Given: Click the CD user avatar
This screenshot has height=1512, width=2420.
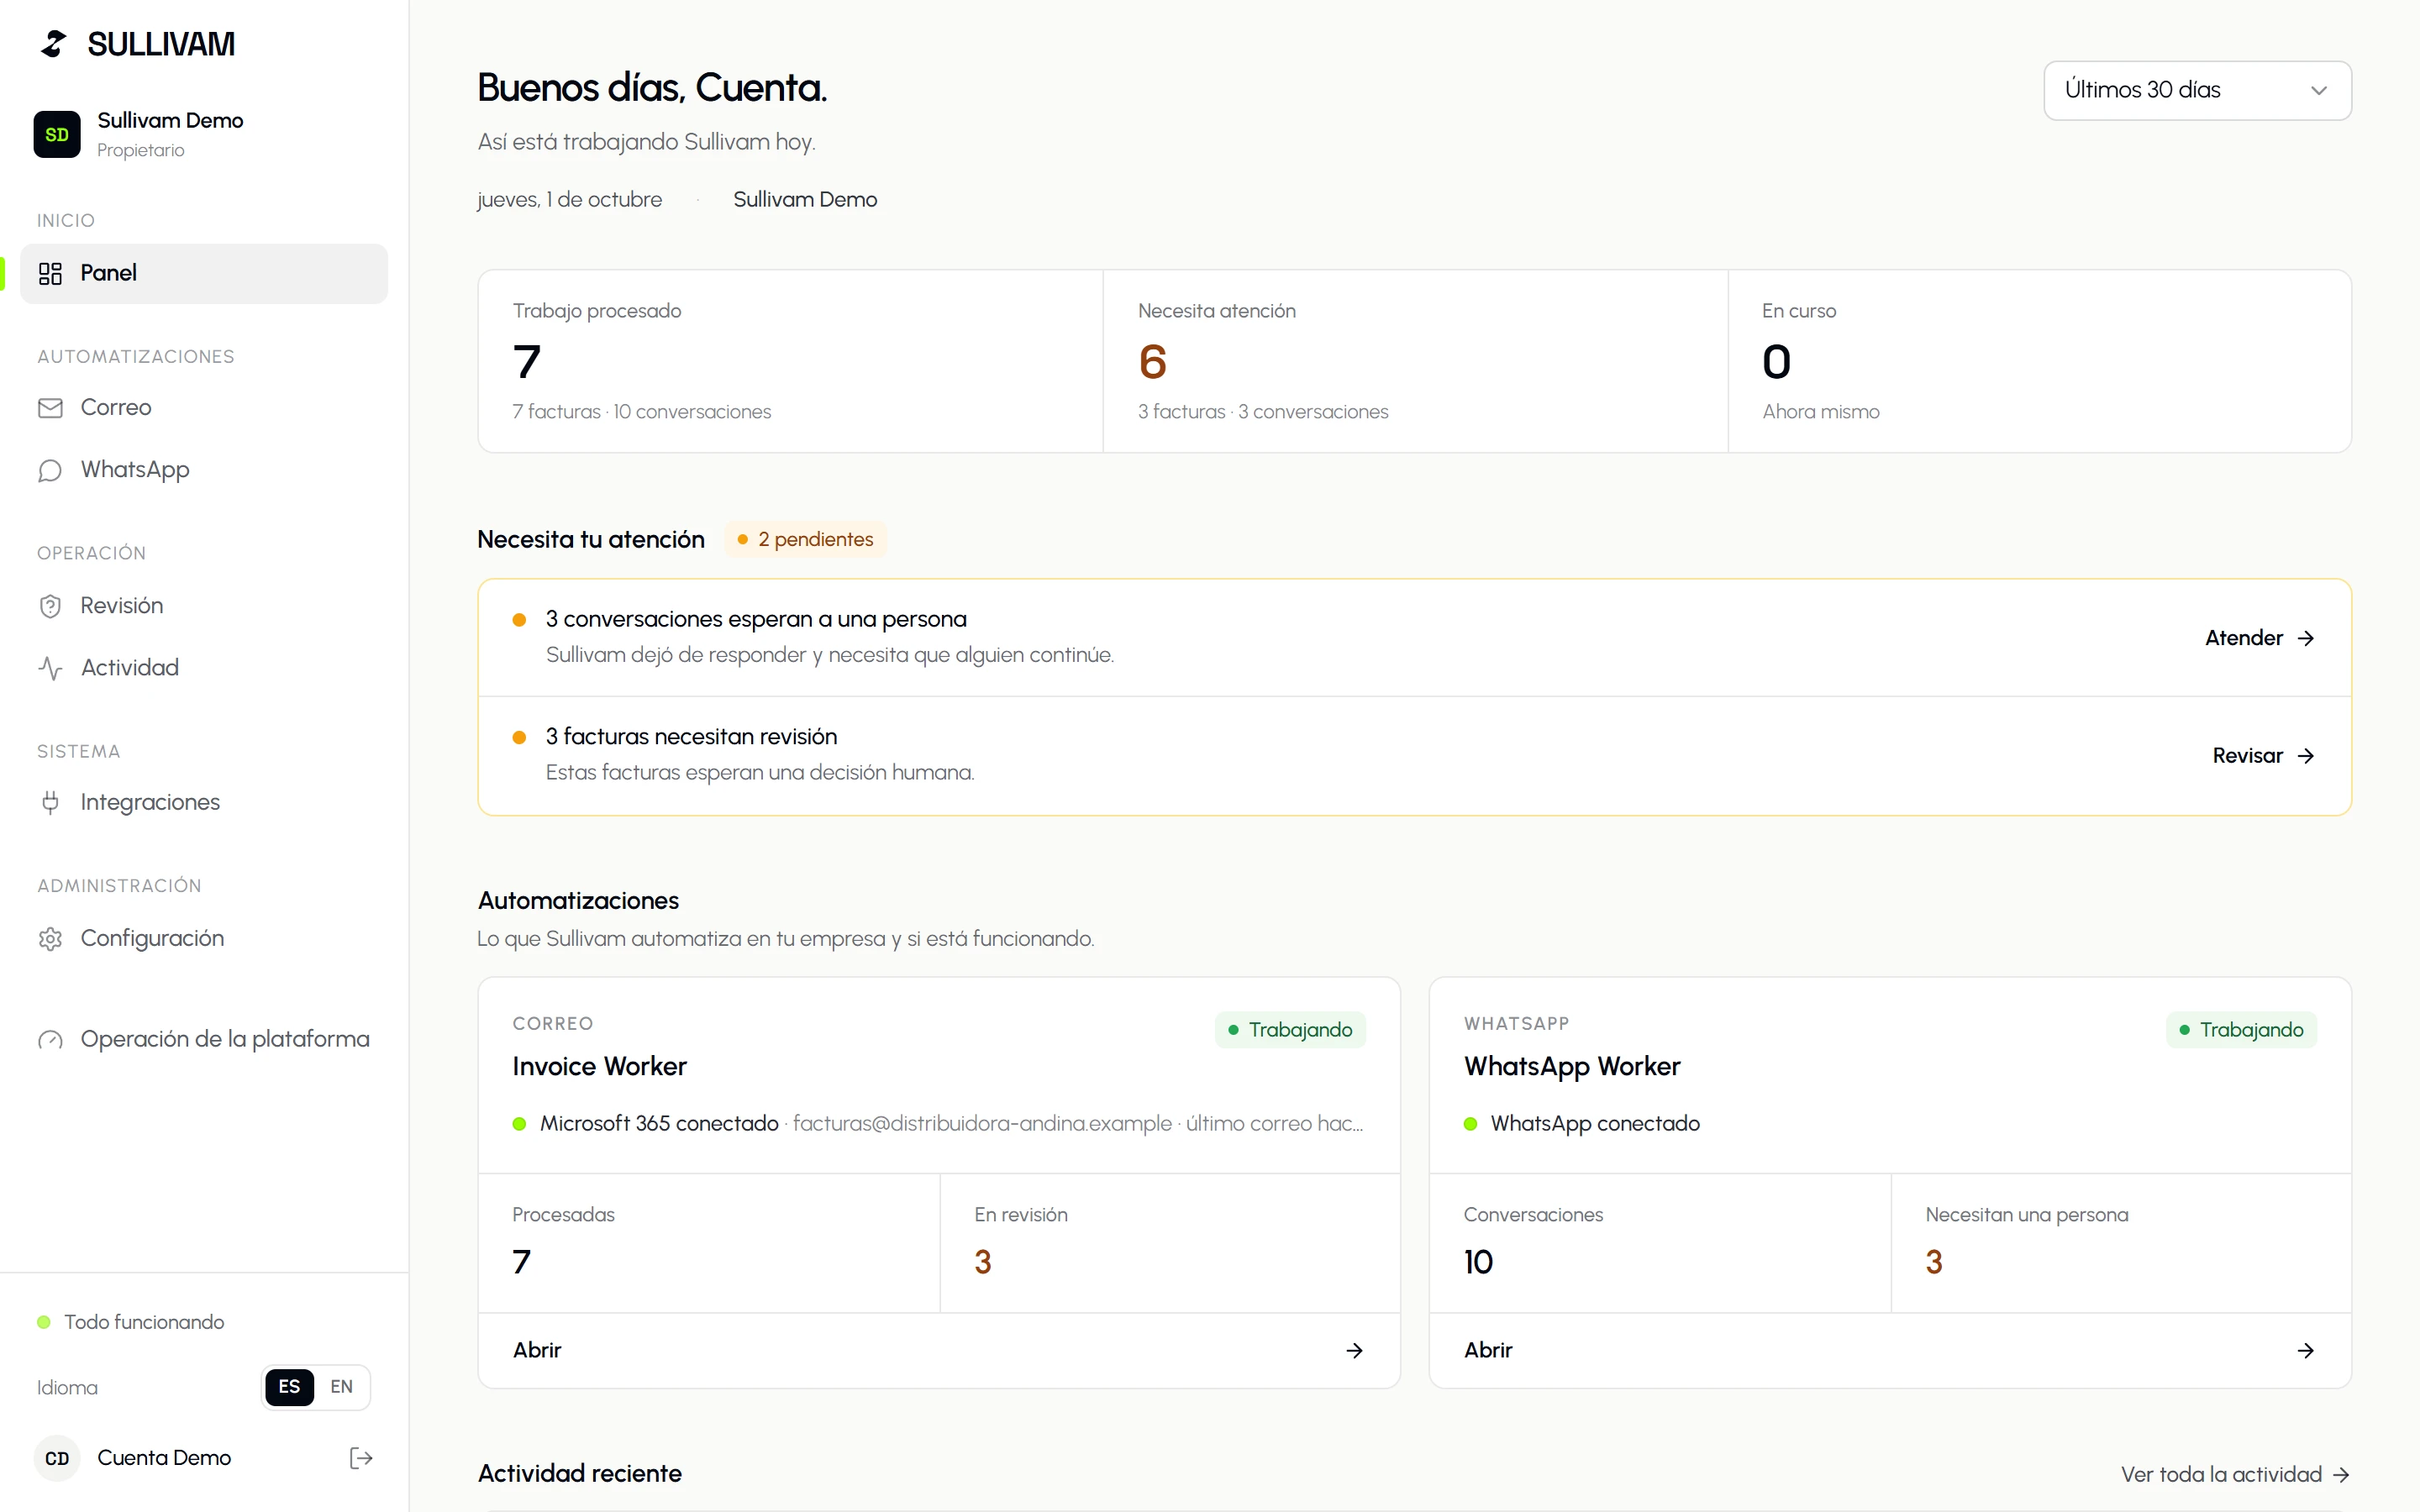Looking at the screenshot, I should [x=57, y=1458].
